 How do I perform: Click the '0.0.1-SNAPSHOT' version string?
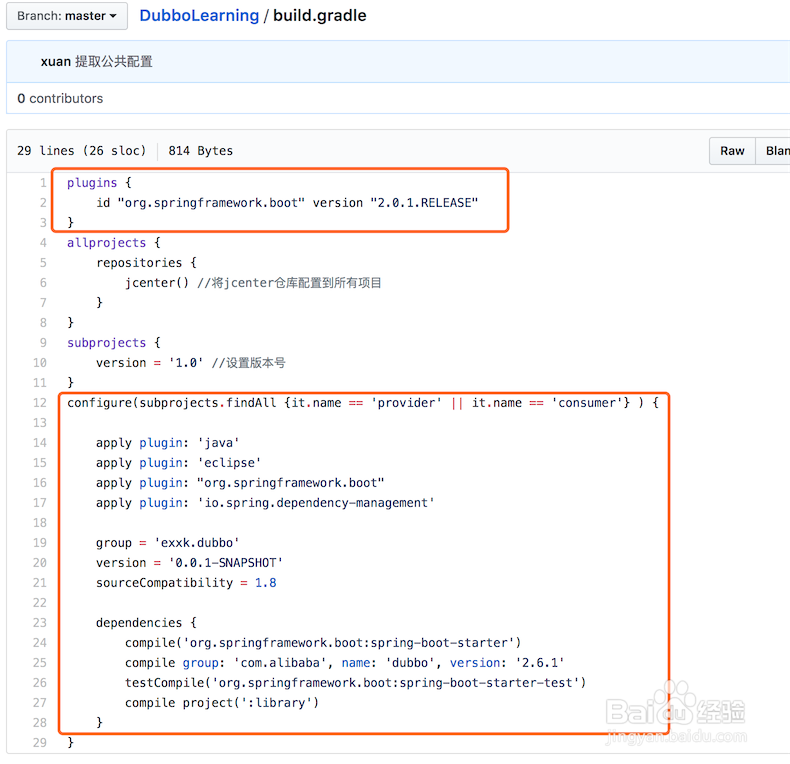[226, 563]
